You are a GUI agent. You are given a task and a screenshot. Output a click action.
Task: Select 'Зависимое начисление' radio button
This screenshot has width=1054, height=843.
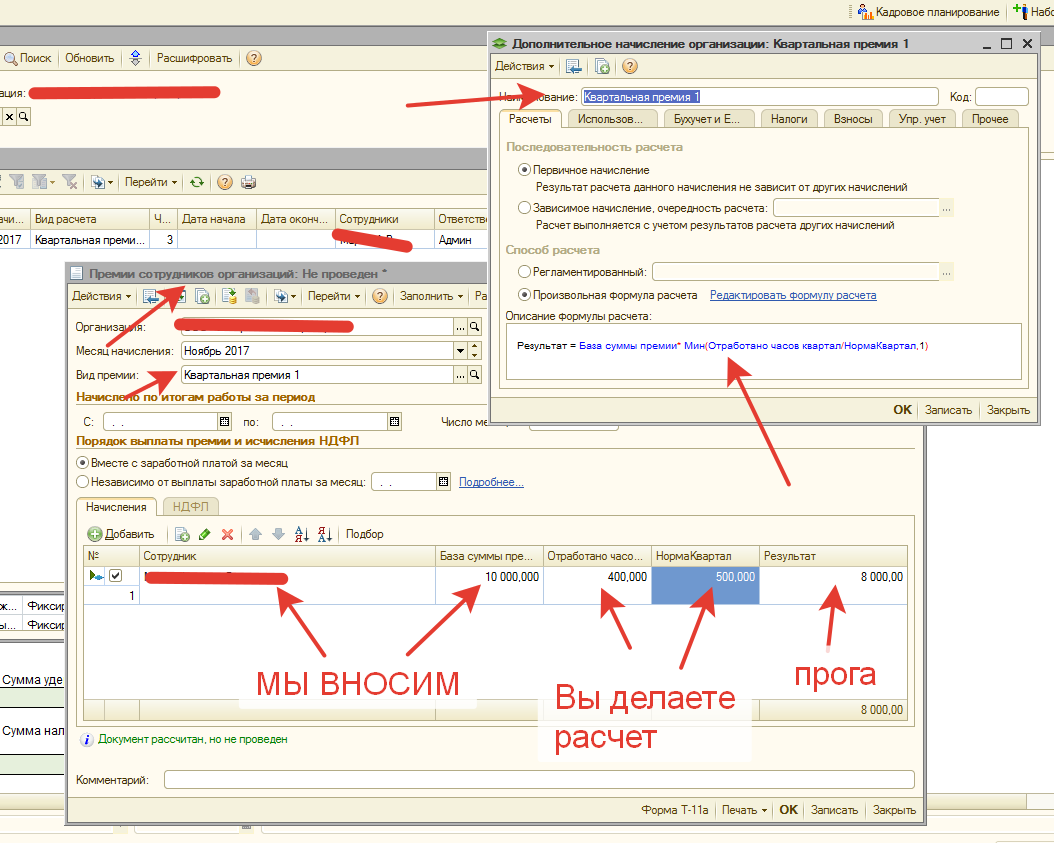(525, 208)
